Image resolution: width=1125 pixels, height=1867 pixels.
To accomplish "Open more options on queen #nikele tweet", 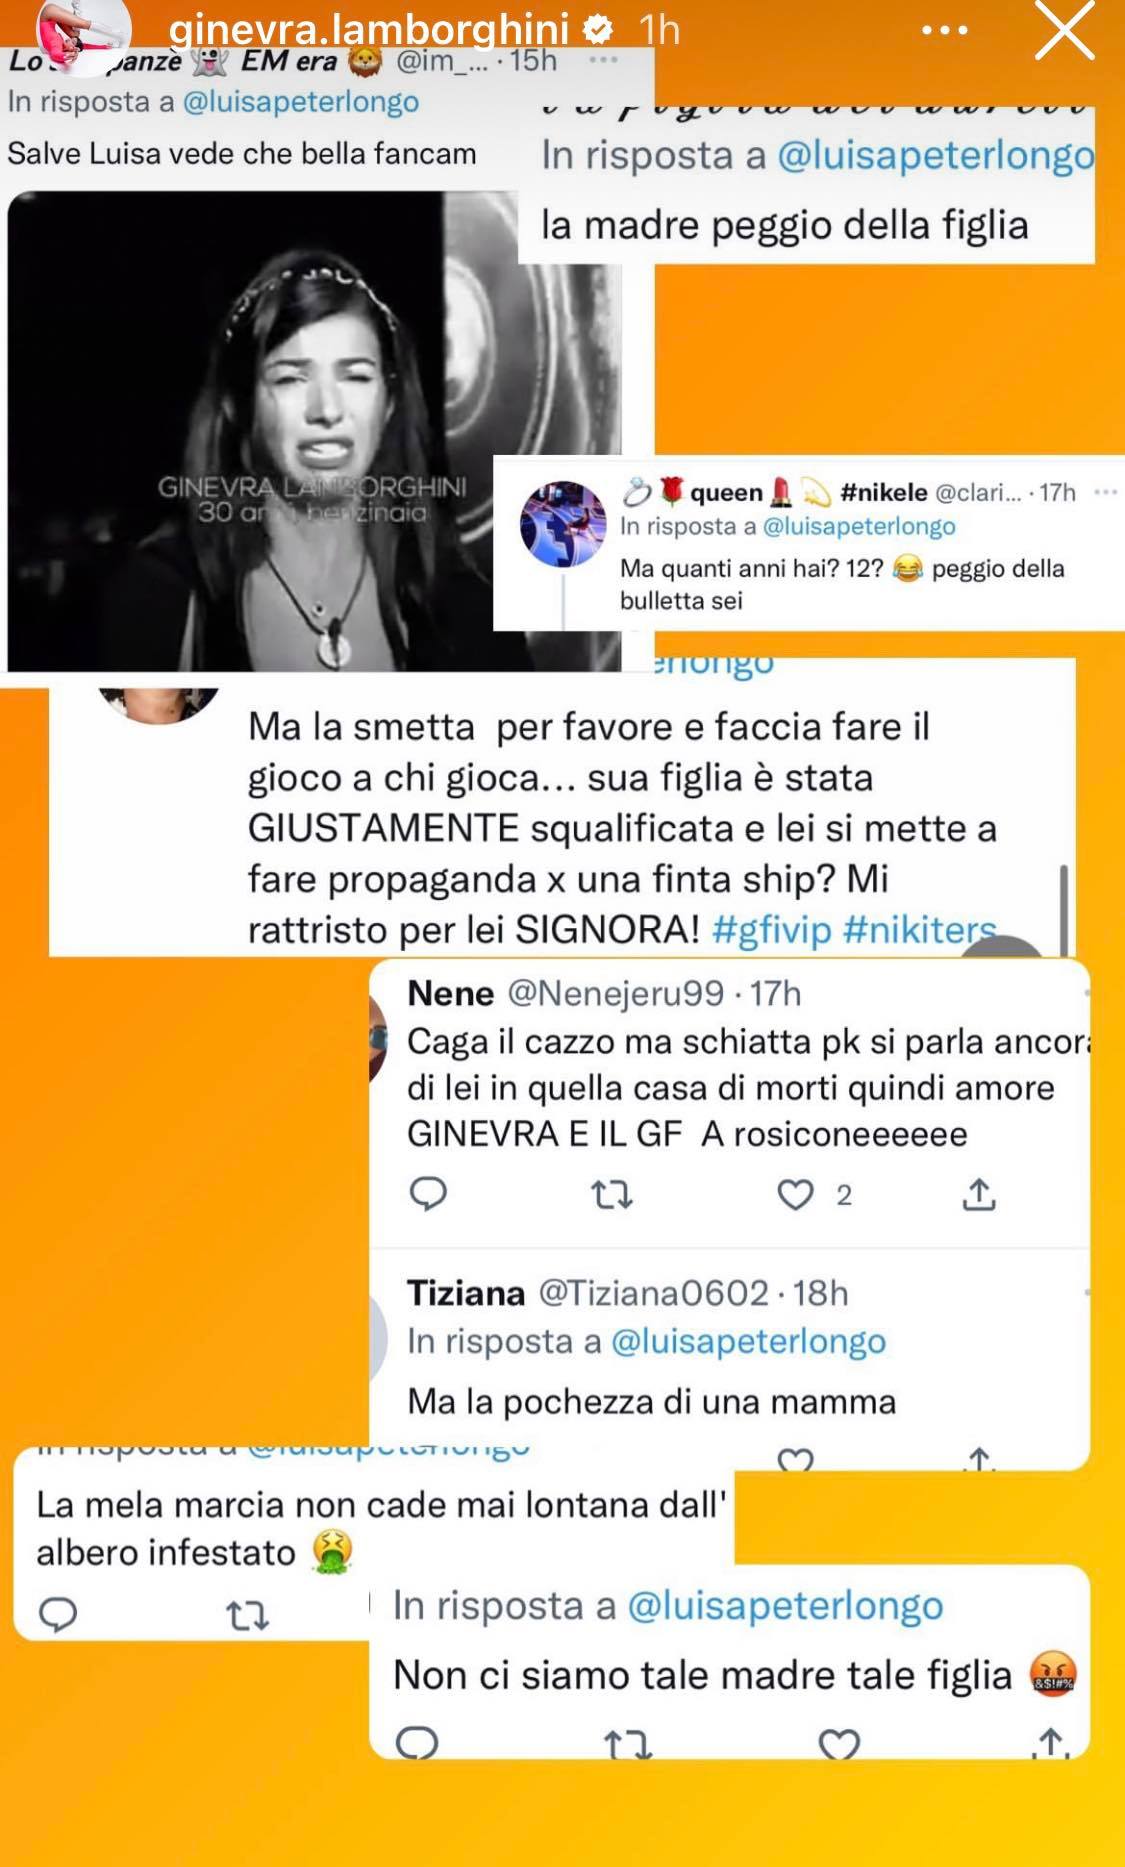I will 1105,492.
